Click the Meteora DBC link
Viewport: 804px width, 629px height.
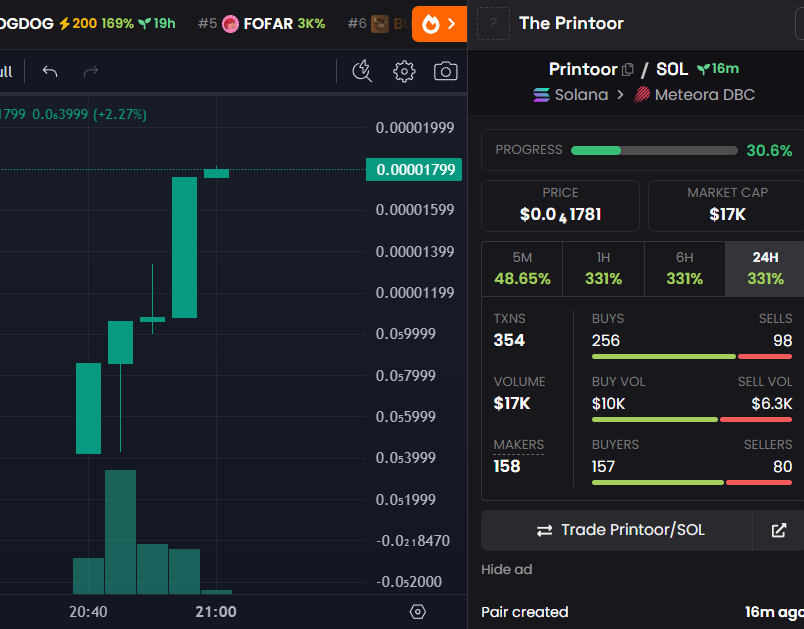pyautogui.click(x=694, y=95)
